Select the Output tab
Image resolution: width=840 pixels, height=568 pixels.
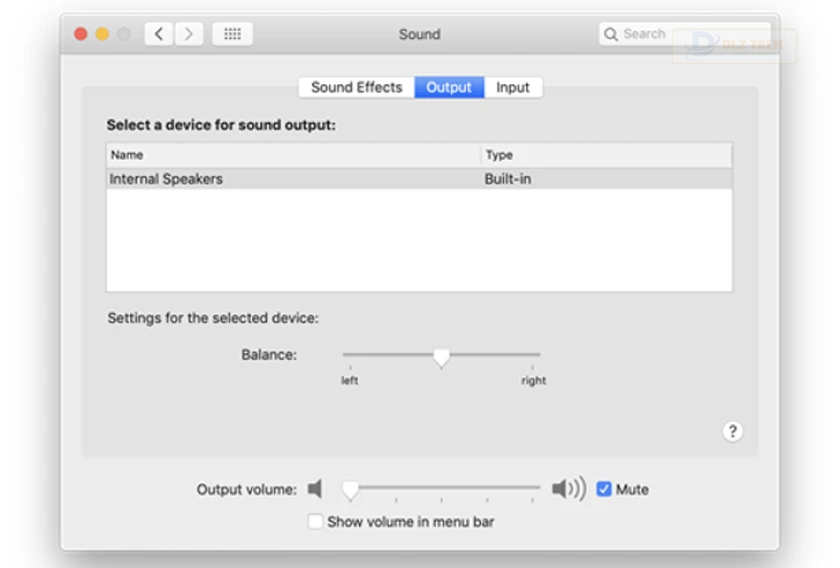tap(449, 87)
